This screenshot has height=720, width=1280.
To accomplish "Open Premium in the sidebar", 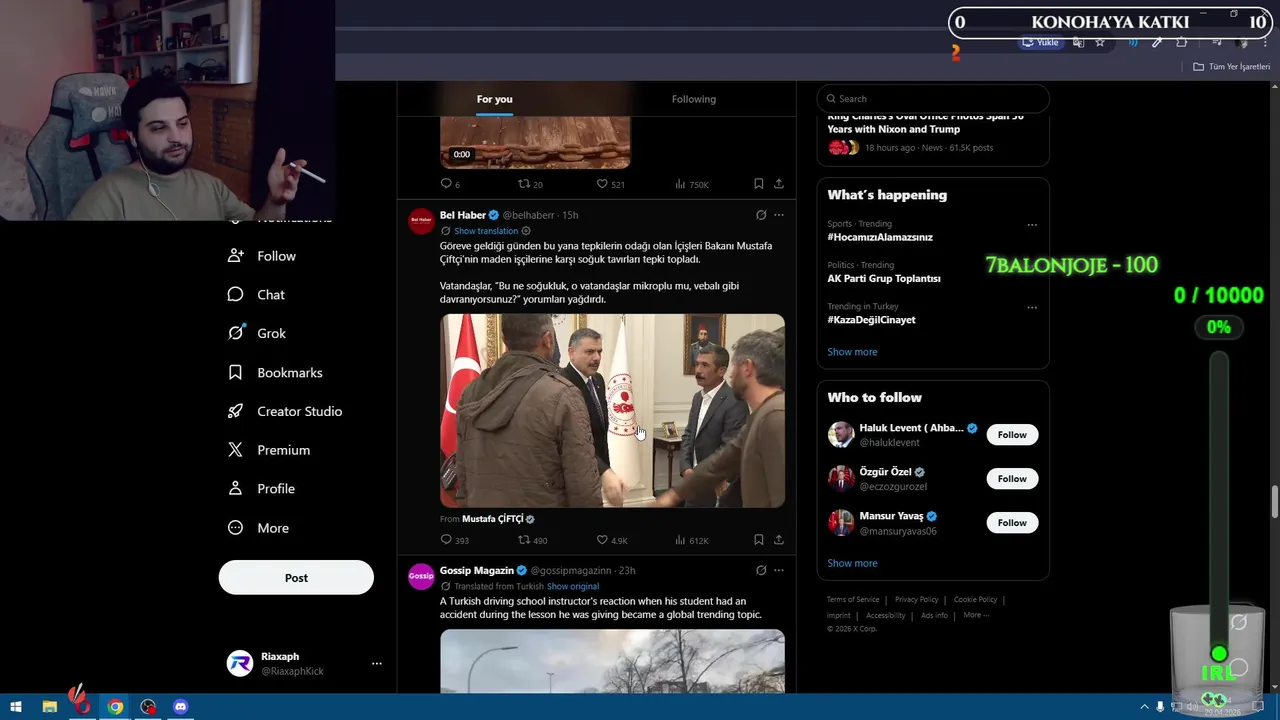I will 270,450.
